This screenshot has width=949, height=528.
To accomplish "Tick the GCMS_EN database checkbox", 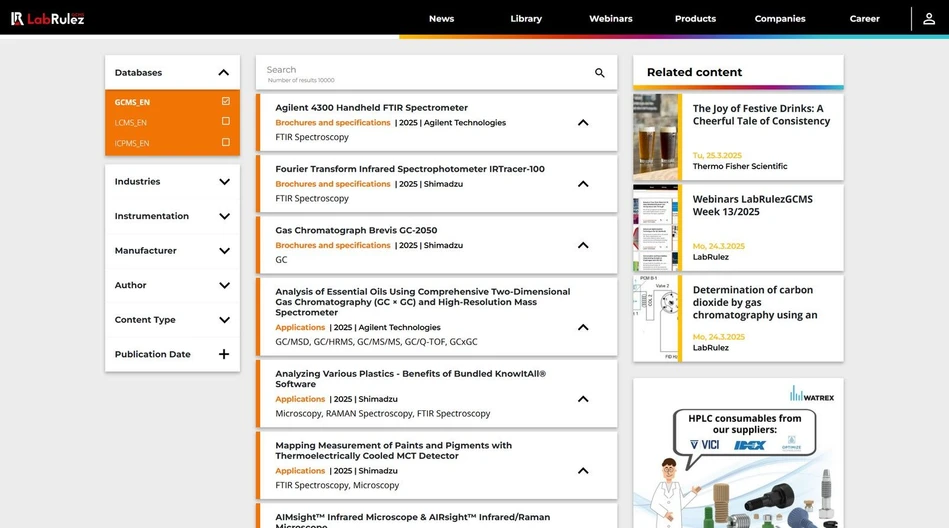I will [x=226, y=101].
